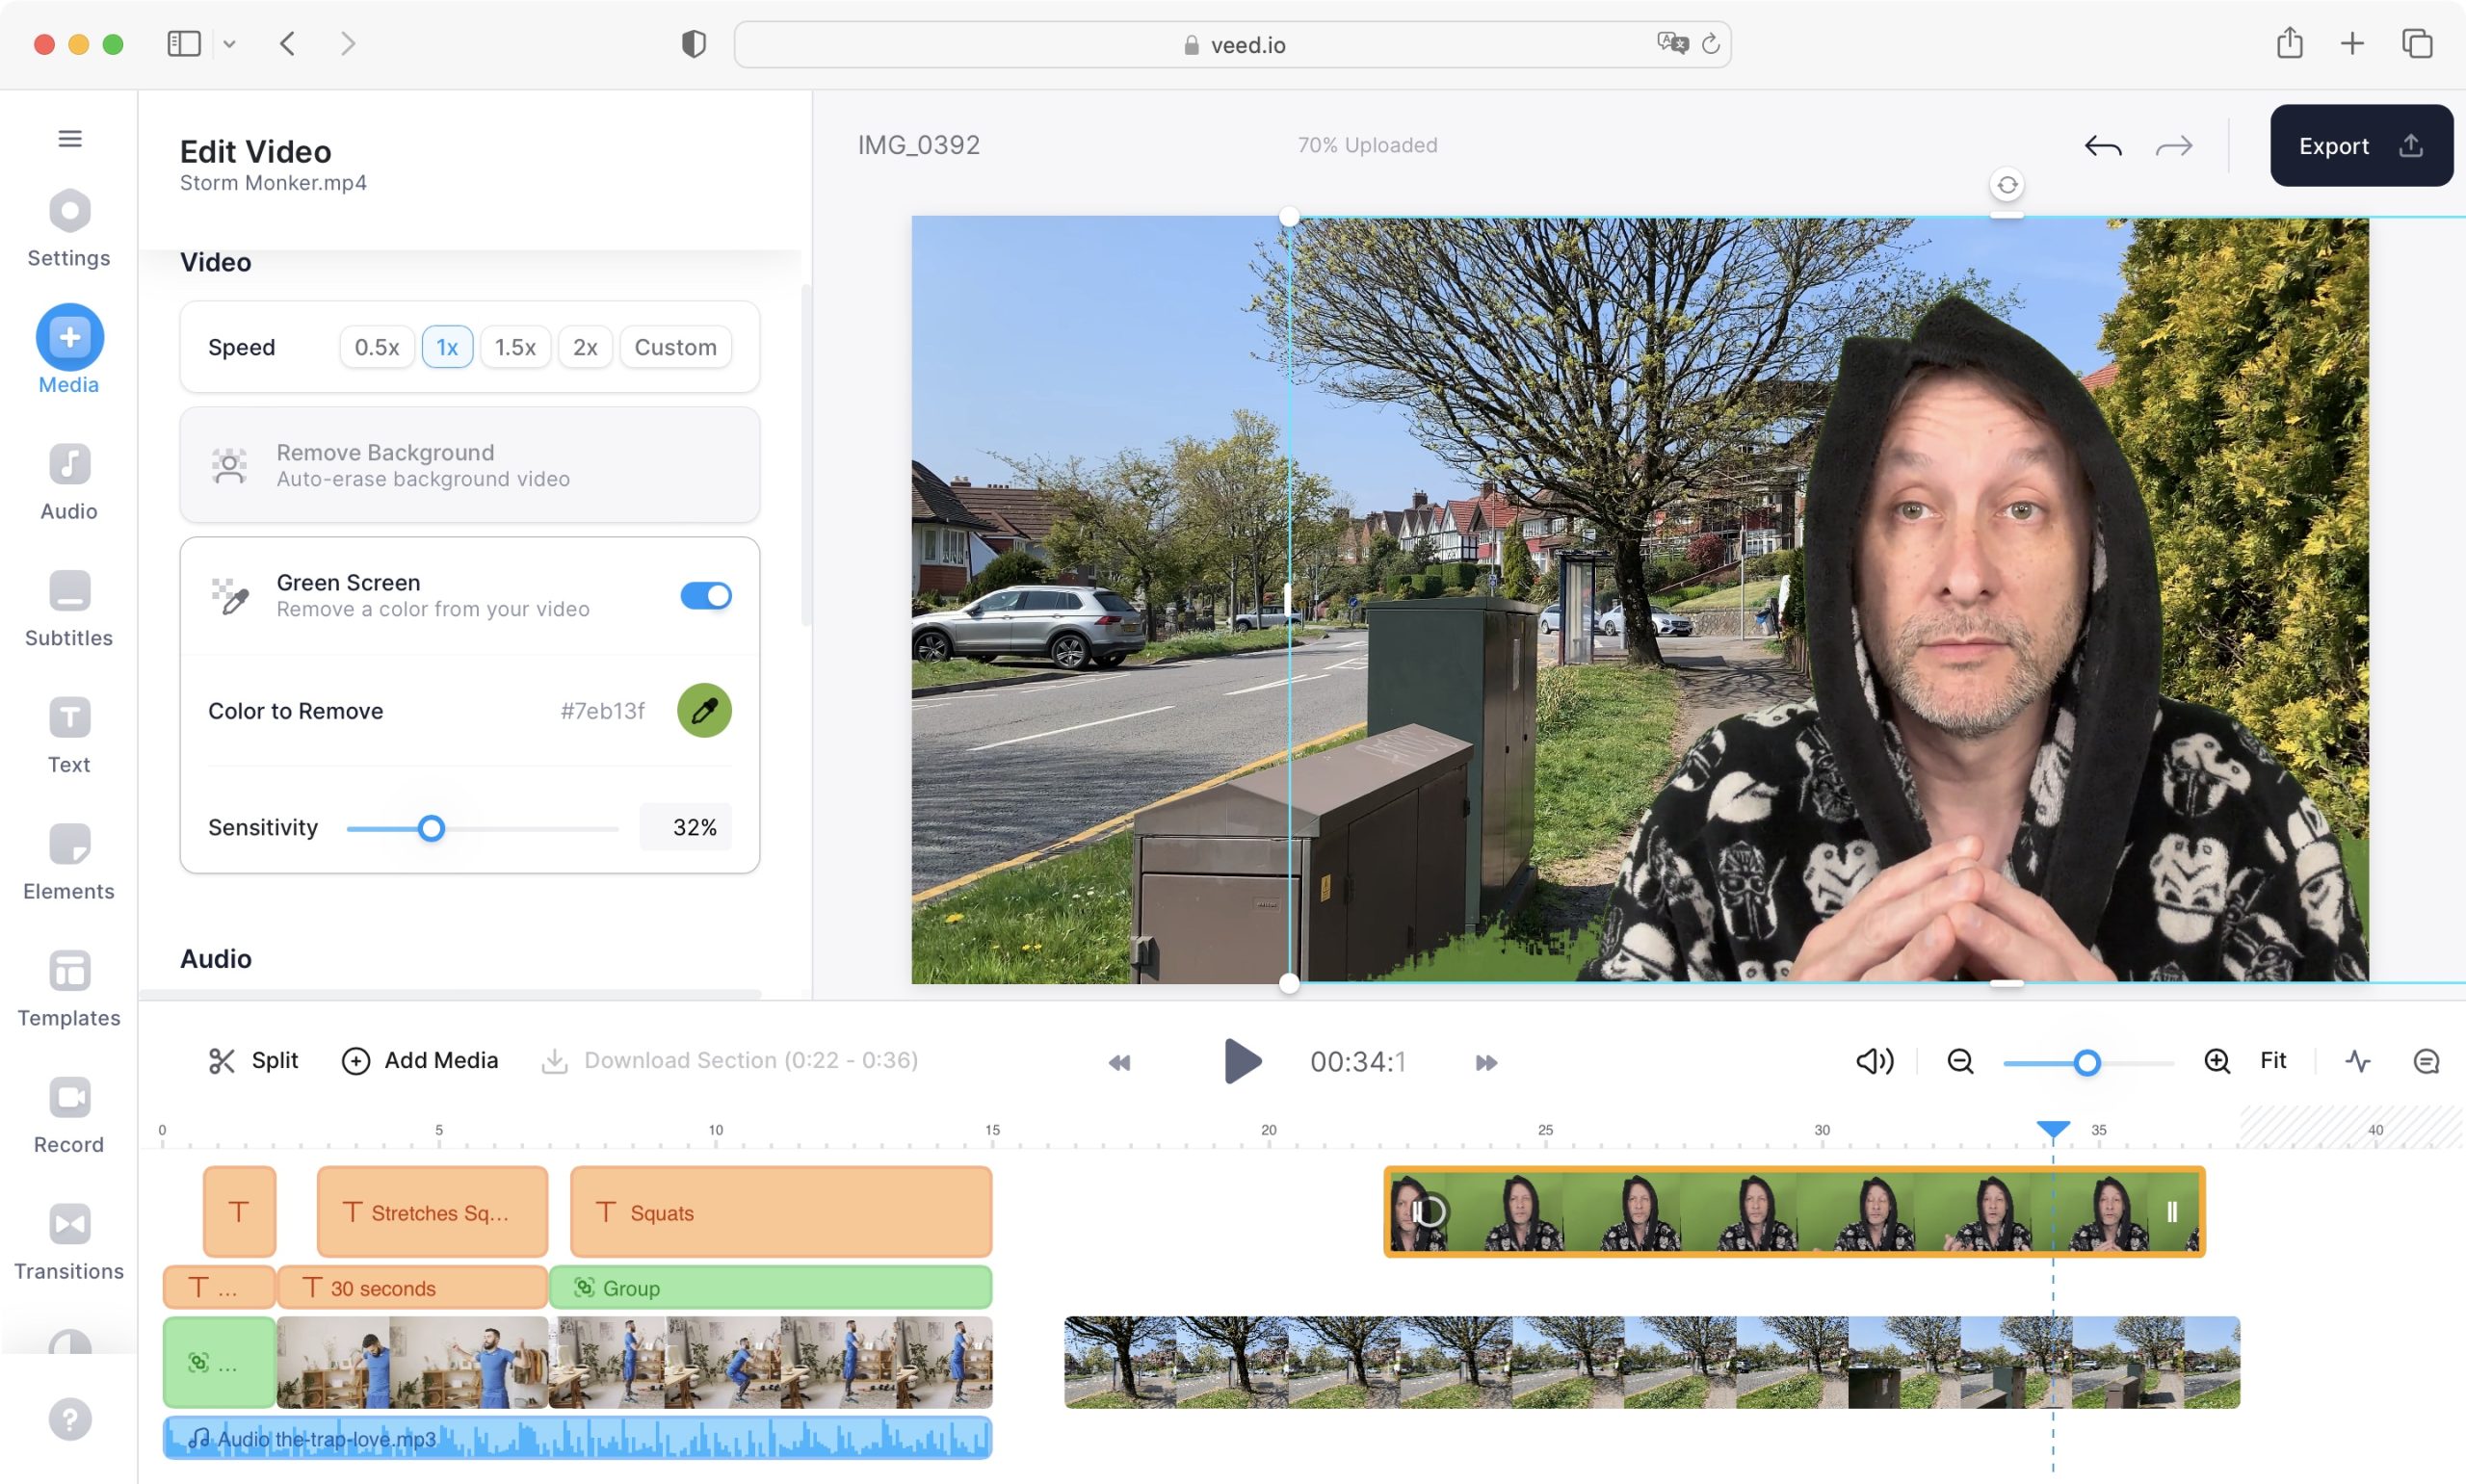Select the 0.5x speed option

pyautogui.click(x=377, y=347)
